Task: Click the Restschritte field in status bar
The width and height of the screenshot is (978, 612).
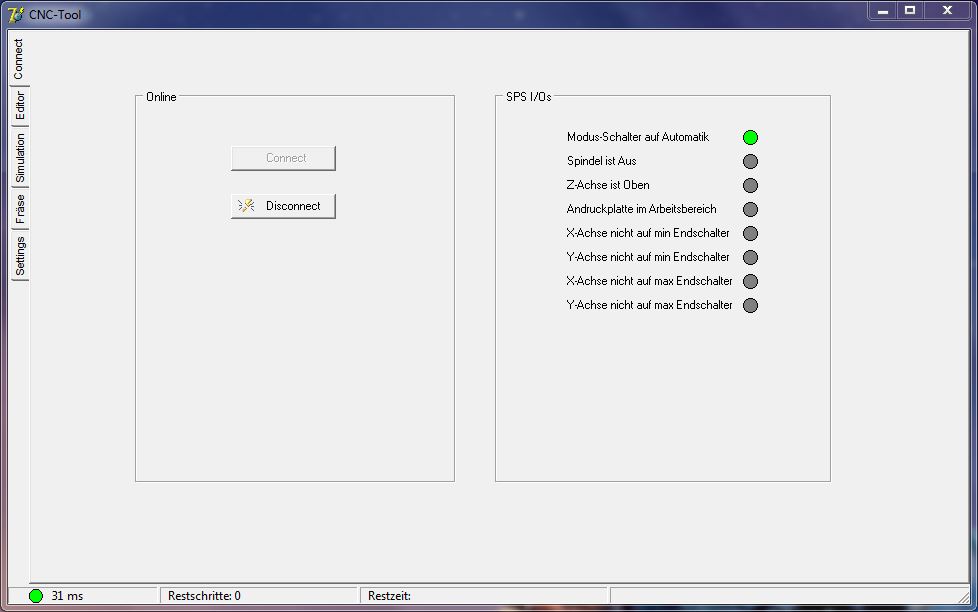Action: pos(258,596)
